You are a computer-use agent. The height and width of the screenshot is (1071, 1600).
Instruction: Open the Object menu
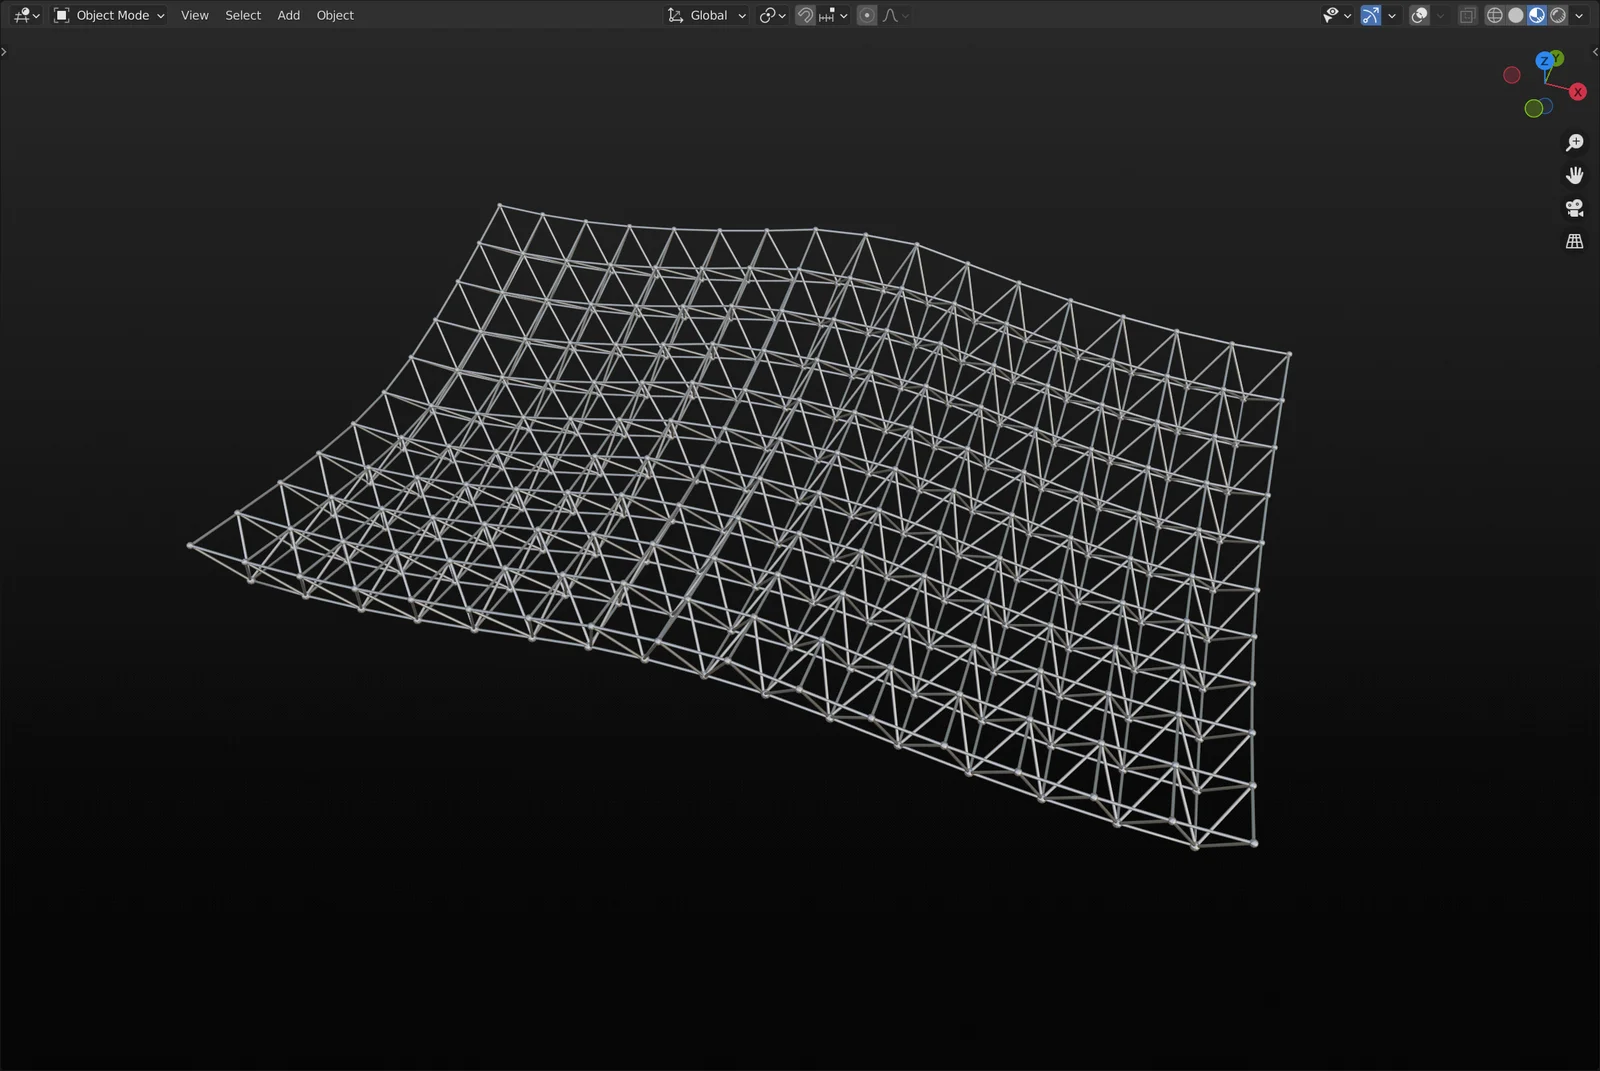[335, 15]
